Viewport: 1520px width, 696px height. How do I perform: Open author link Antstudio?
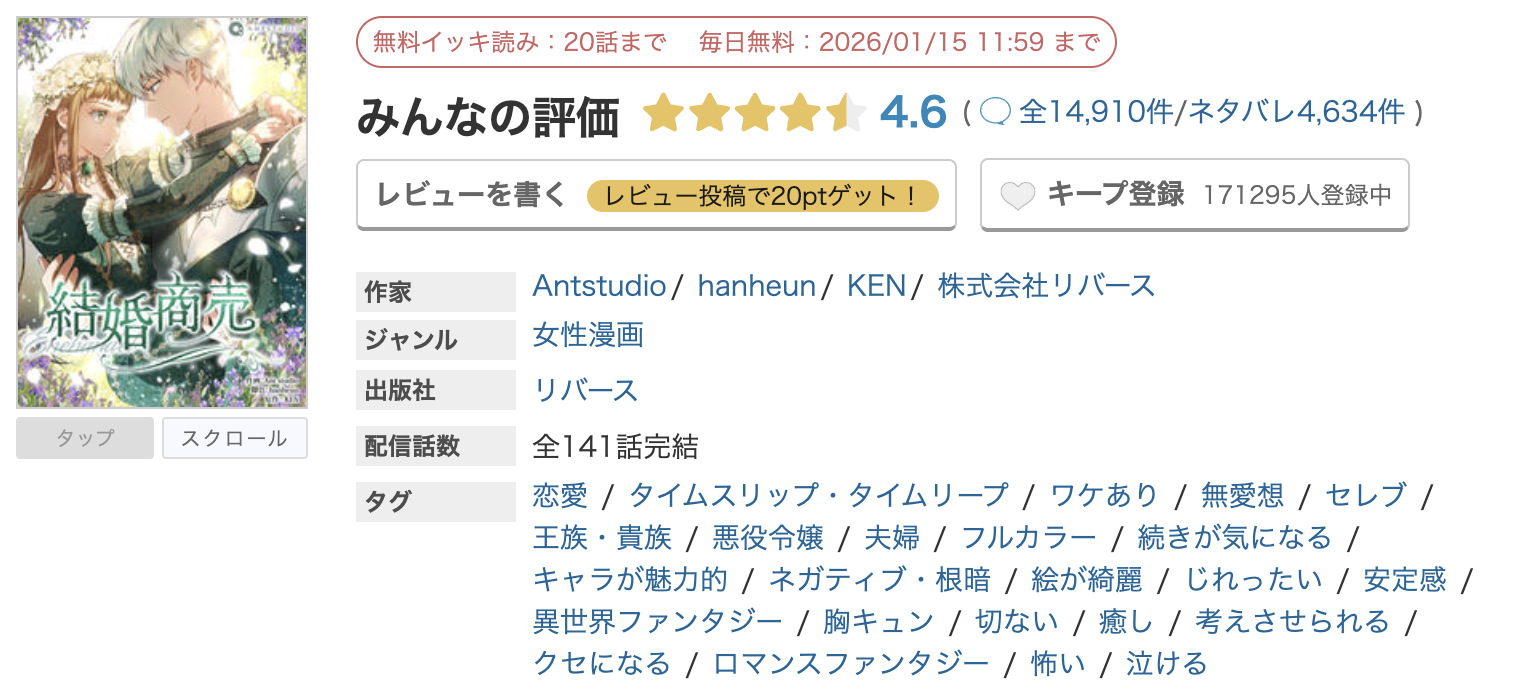click(599, 286)
